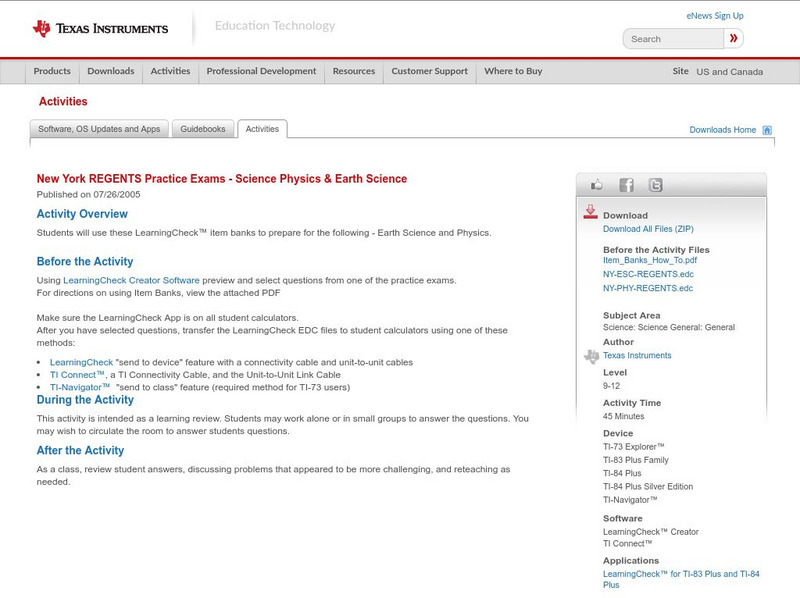The width and height of the screenshot is (800, 598).
Task: Click inside the Search input field
Action: coord(675,37)
